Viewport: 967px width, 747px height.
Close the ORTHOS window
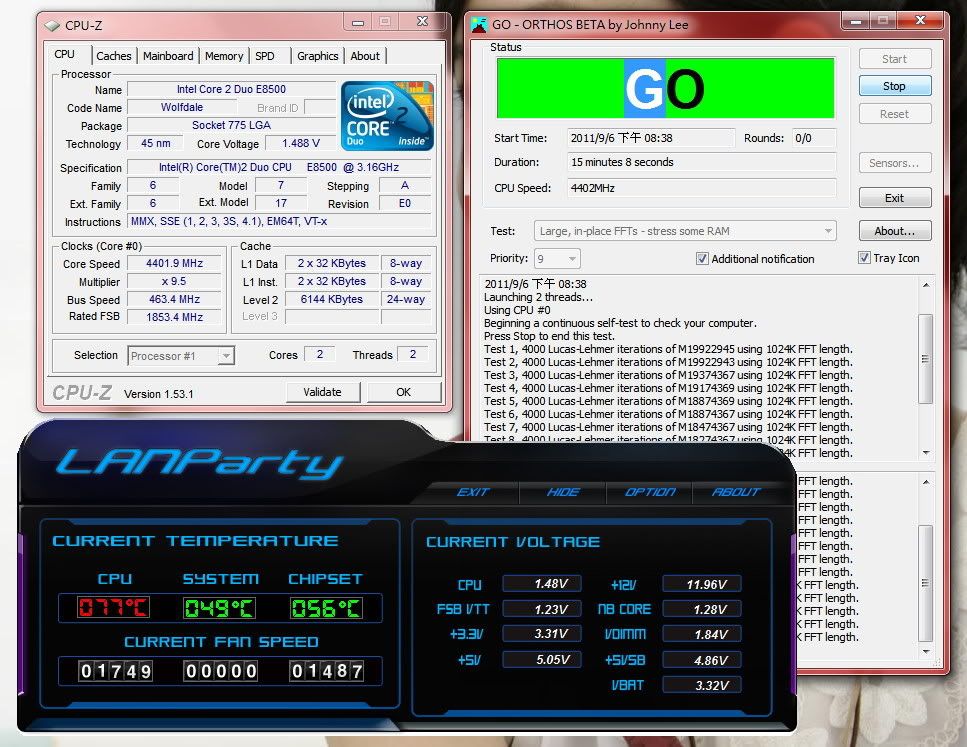920,20
